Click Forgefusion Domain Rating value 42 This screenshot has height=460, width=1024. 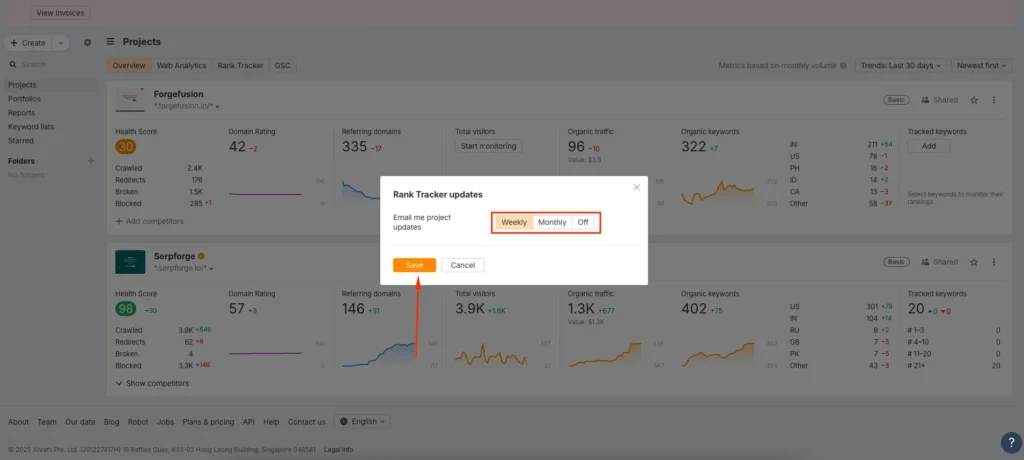[237, 146]
